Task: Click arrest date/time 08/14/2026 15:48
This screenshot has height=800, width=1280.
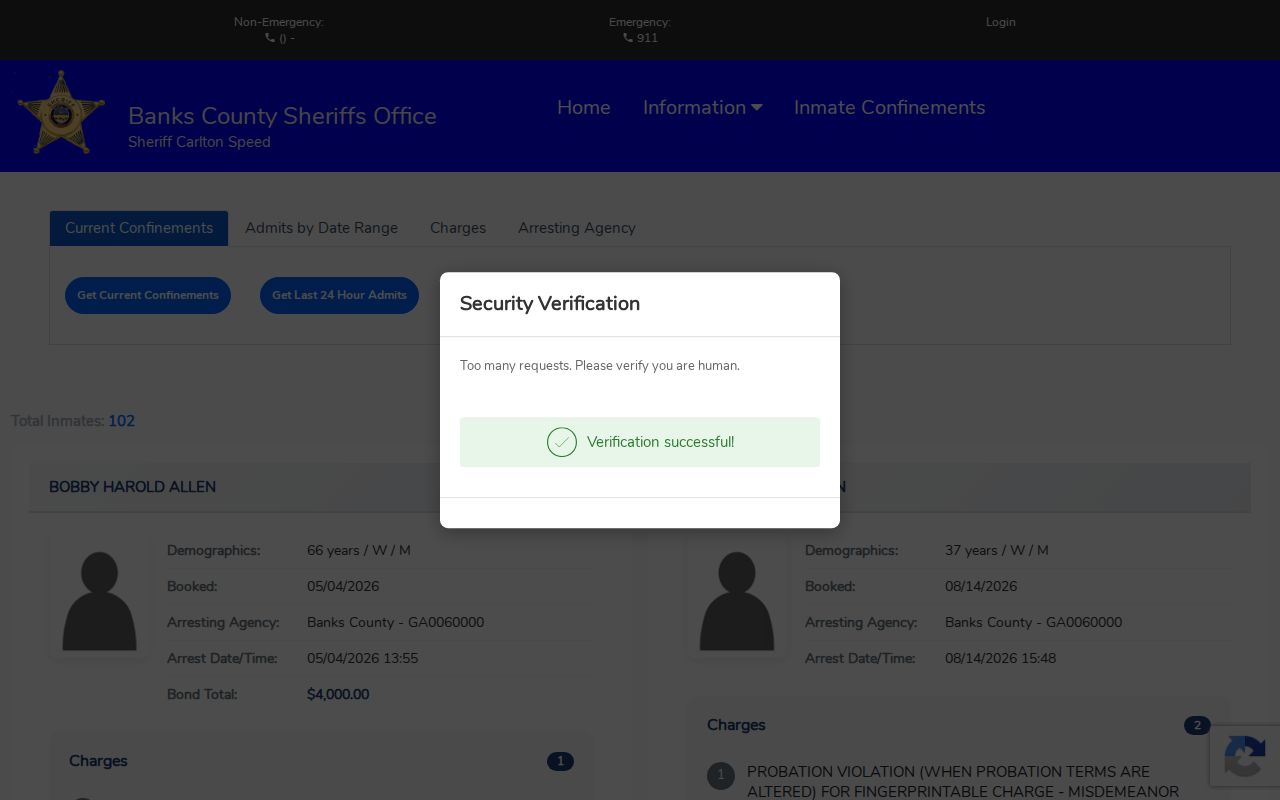Action: (x=1001, y=658)
